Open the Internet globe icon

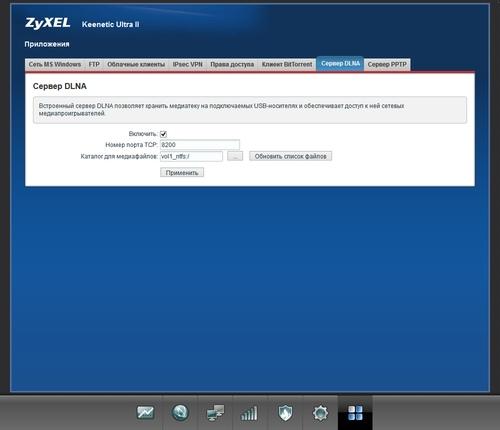[x=180, y=413]
